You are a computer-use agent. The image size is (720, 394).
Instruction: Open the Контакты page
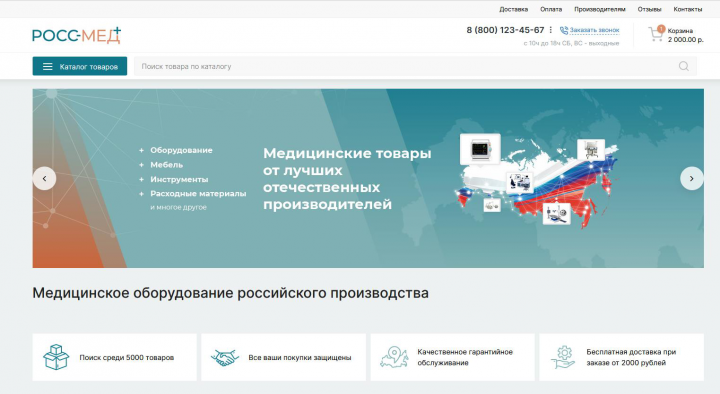click(687, 9)
